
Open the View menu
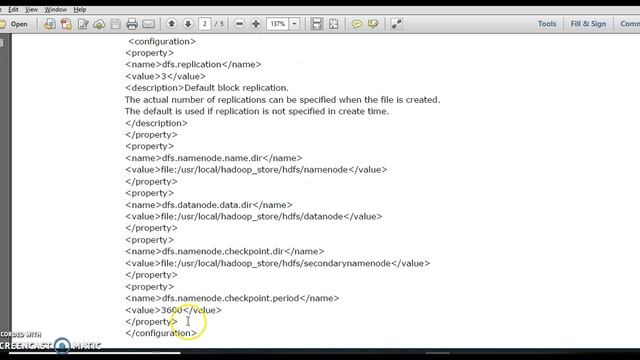click(x=31, y=9)
